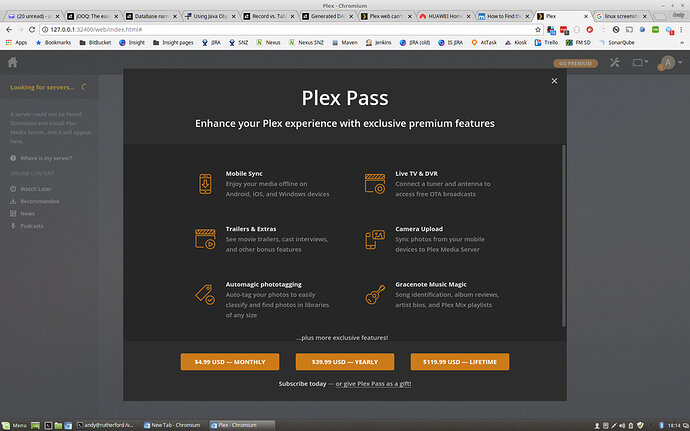
Task: Open the Kiosk bookmark
Action: [x=516, y=43]
